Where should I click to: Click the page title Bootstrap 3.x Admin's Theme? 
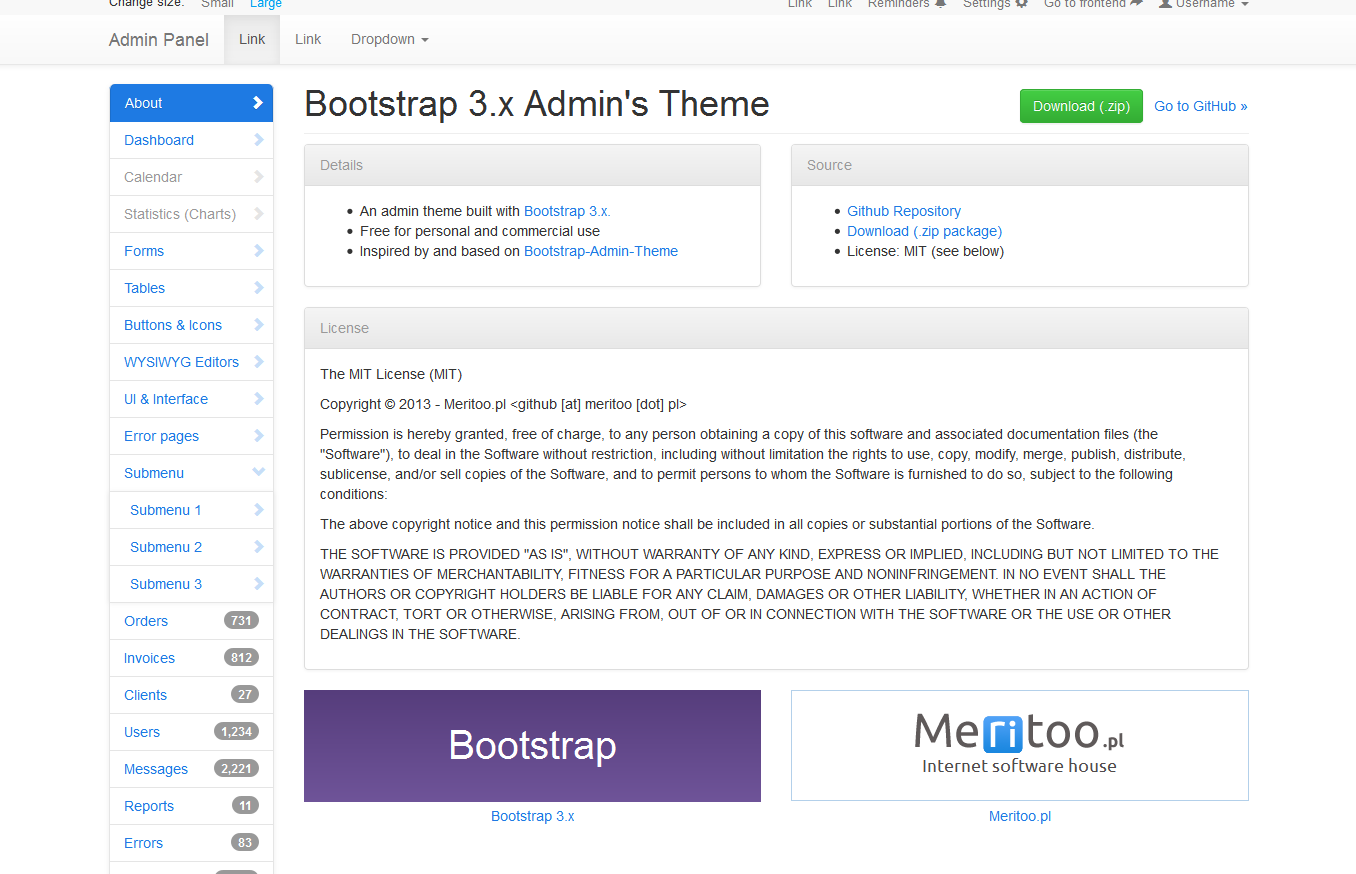(537, 104)
